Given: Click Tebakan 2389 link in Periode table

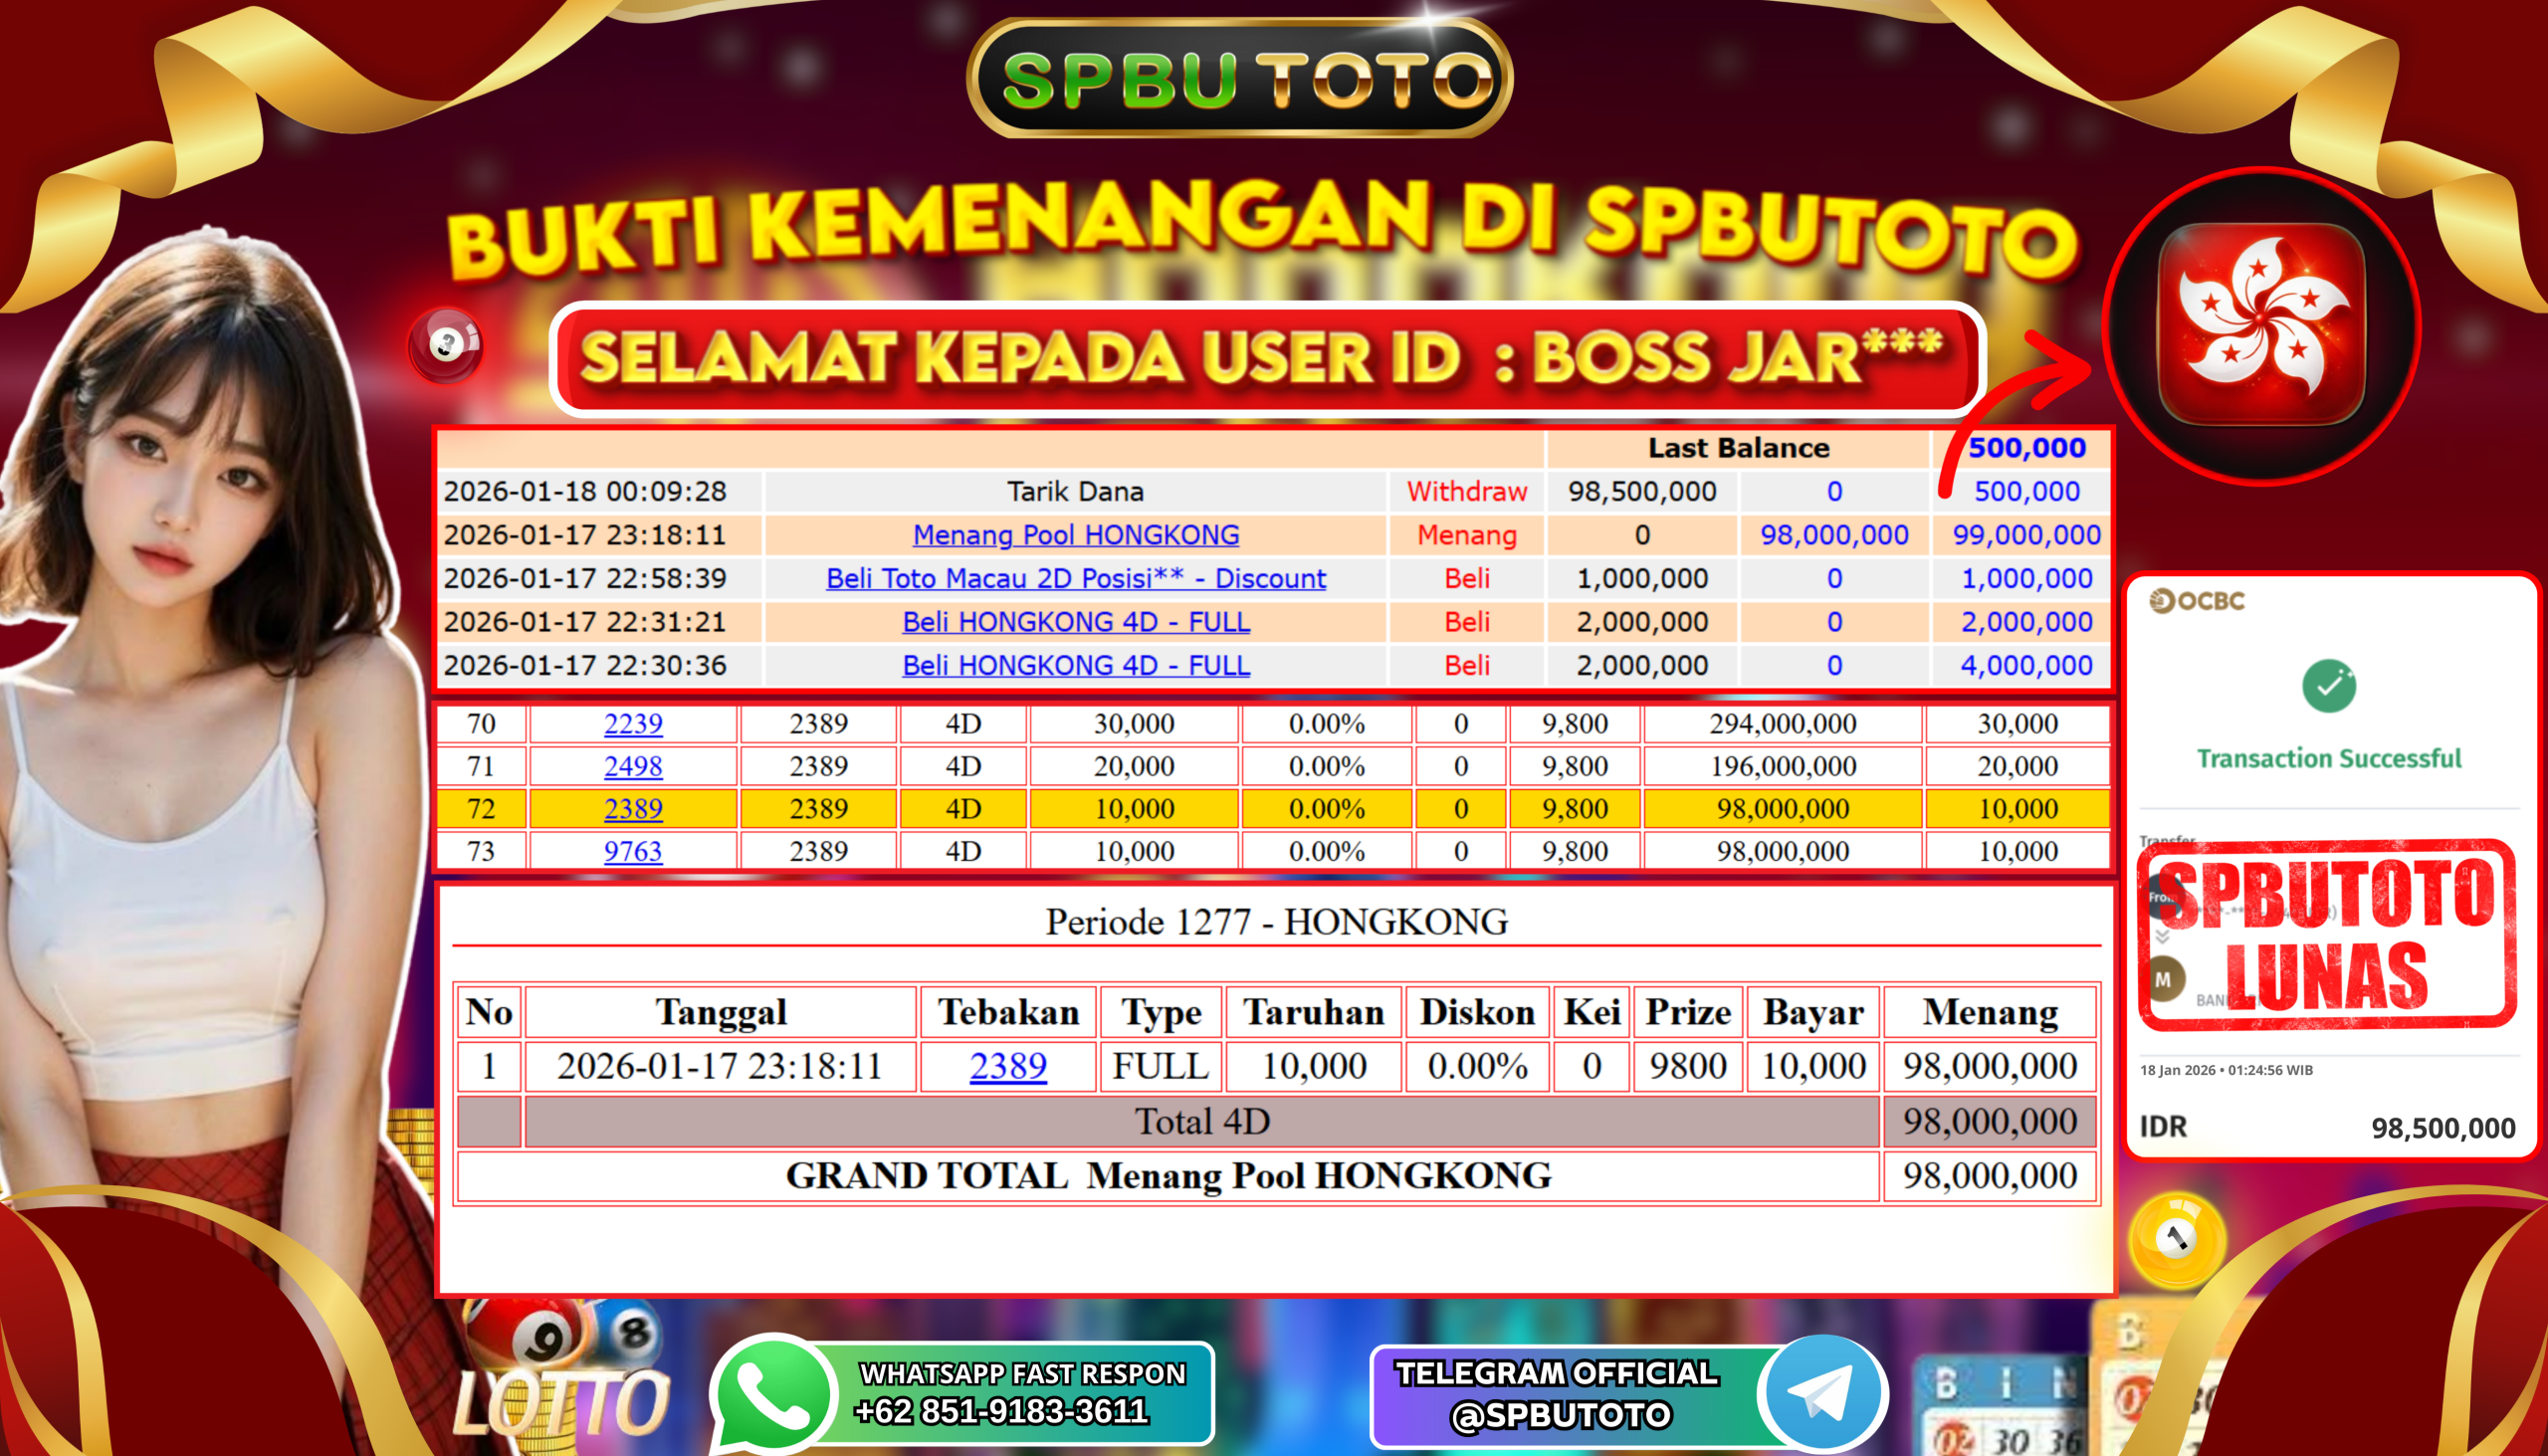Looking at the screenshot, I should pos(1008,1067).
